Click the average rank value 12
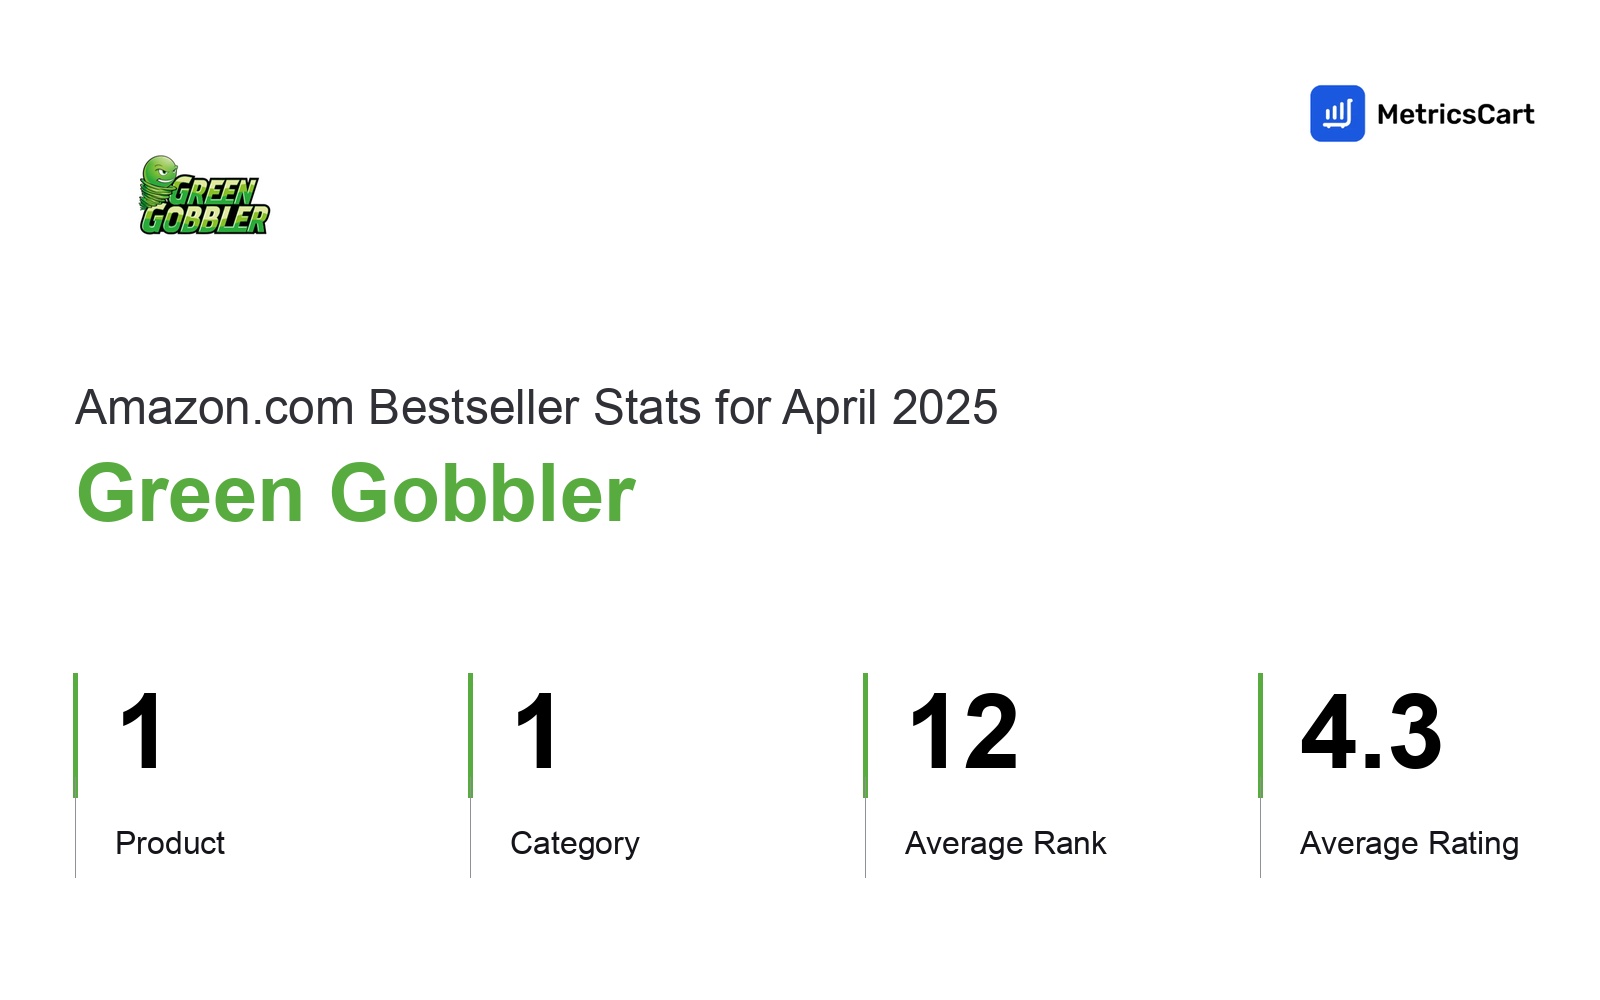 pyautogui.click(x=964, y=732)
